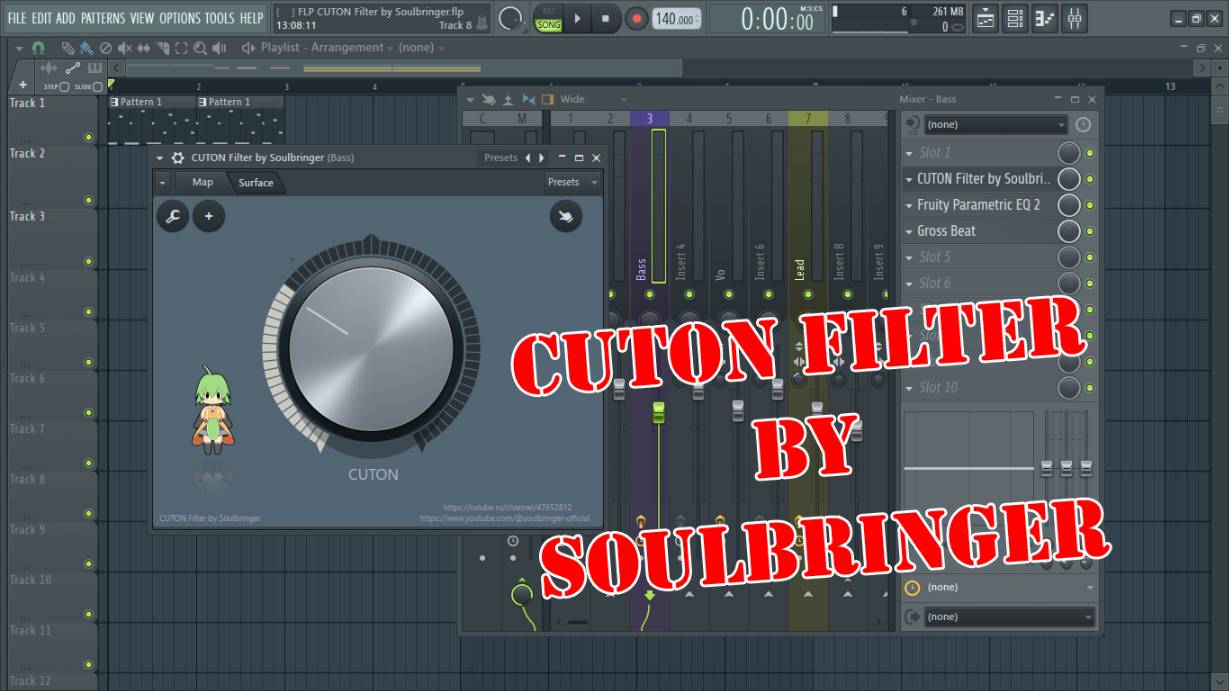The image size is (1229, 691).
Task: Open CUTON plugin gear settings icon
Action: tap(178, 158)
